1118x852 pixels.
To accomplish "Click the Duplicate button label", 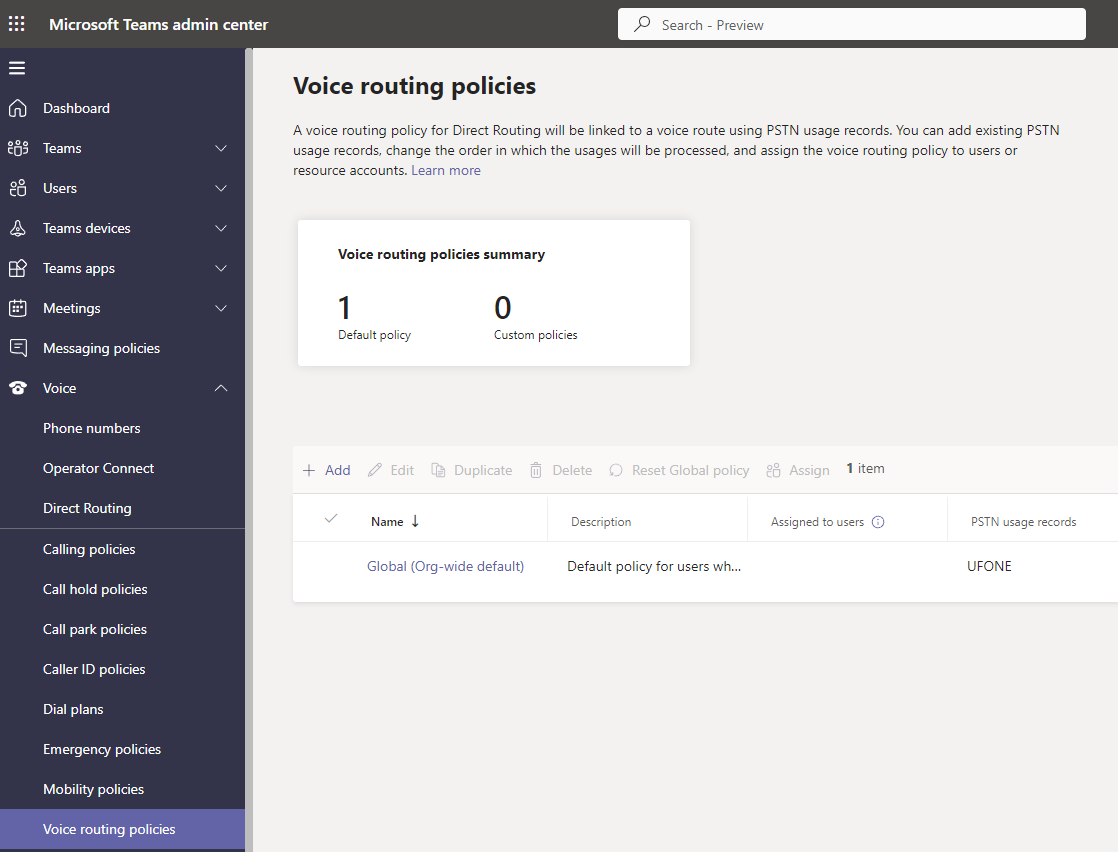I will tap(483, 471).
